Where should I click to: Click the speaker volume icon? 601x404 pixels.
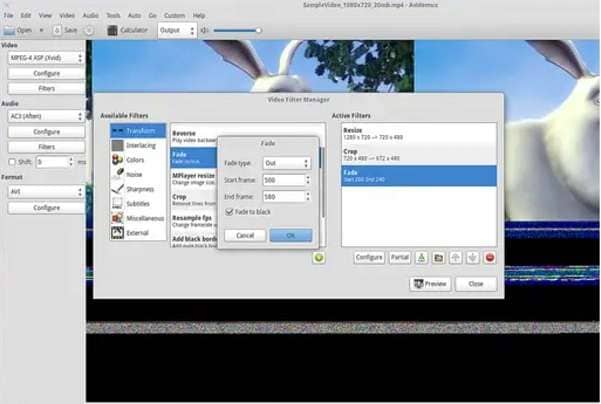click(204, 30)
